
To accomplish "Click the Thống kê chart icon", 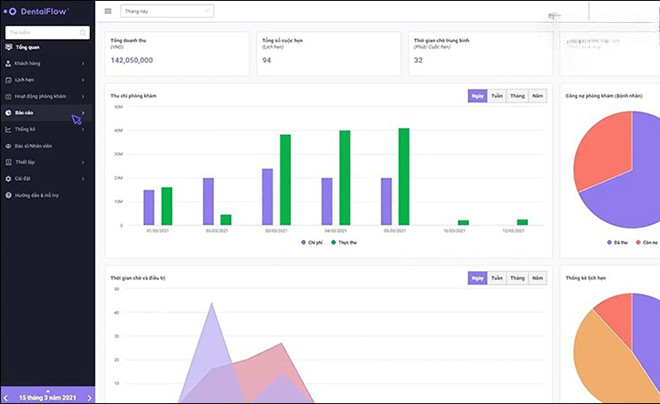I will point(8,129).
